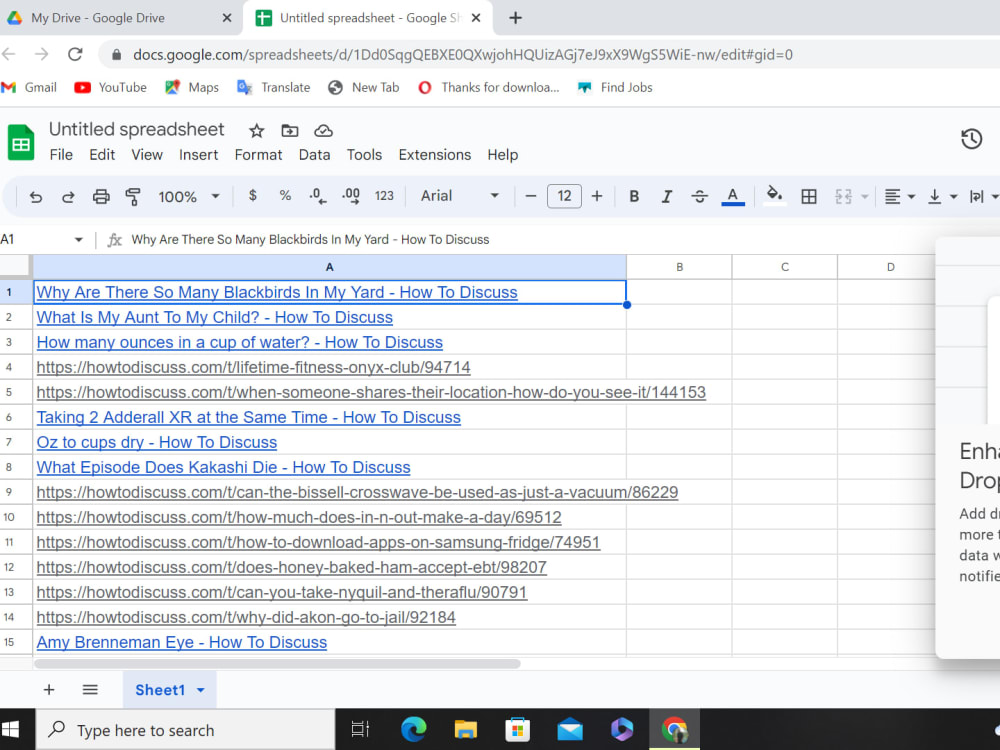Viewport: 1000px width, 750px height.
Task: Open the Arial font dropdown
Action: (x=459, y=196)
